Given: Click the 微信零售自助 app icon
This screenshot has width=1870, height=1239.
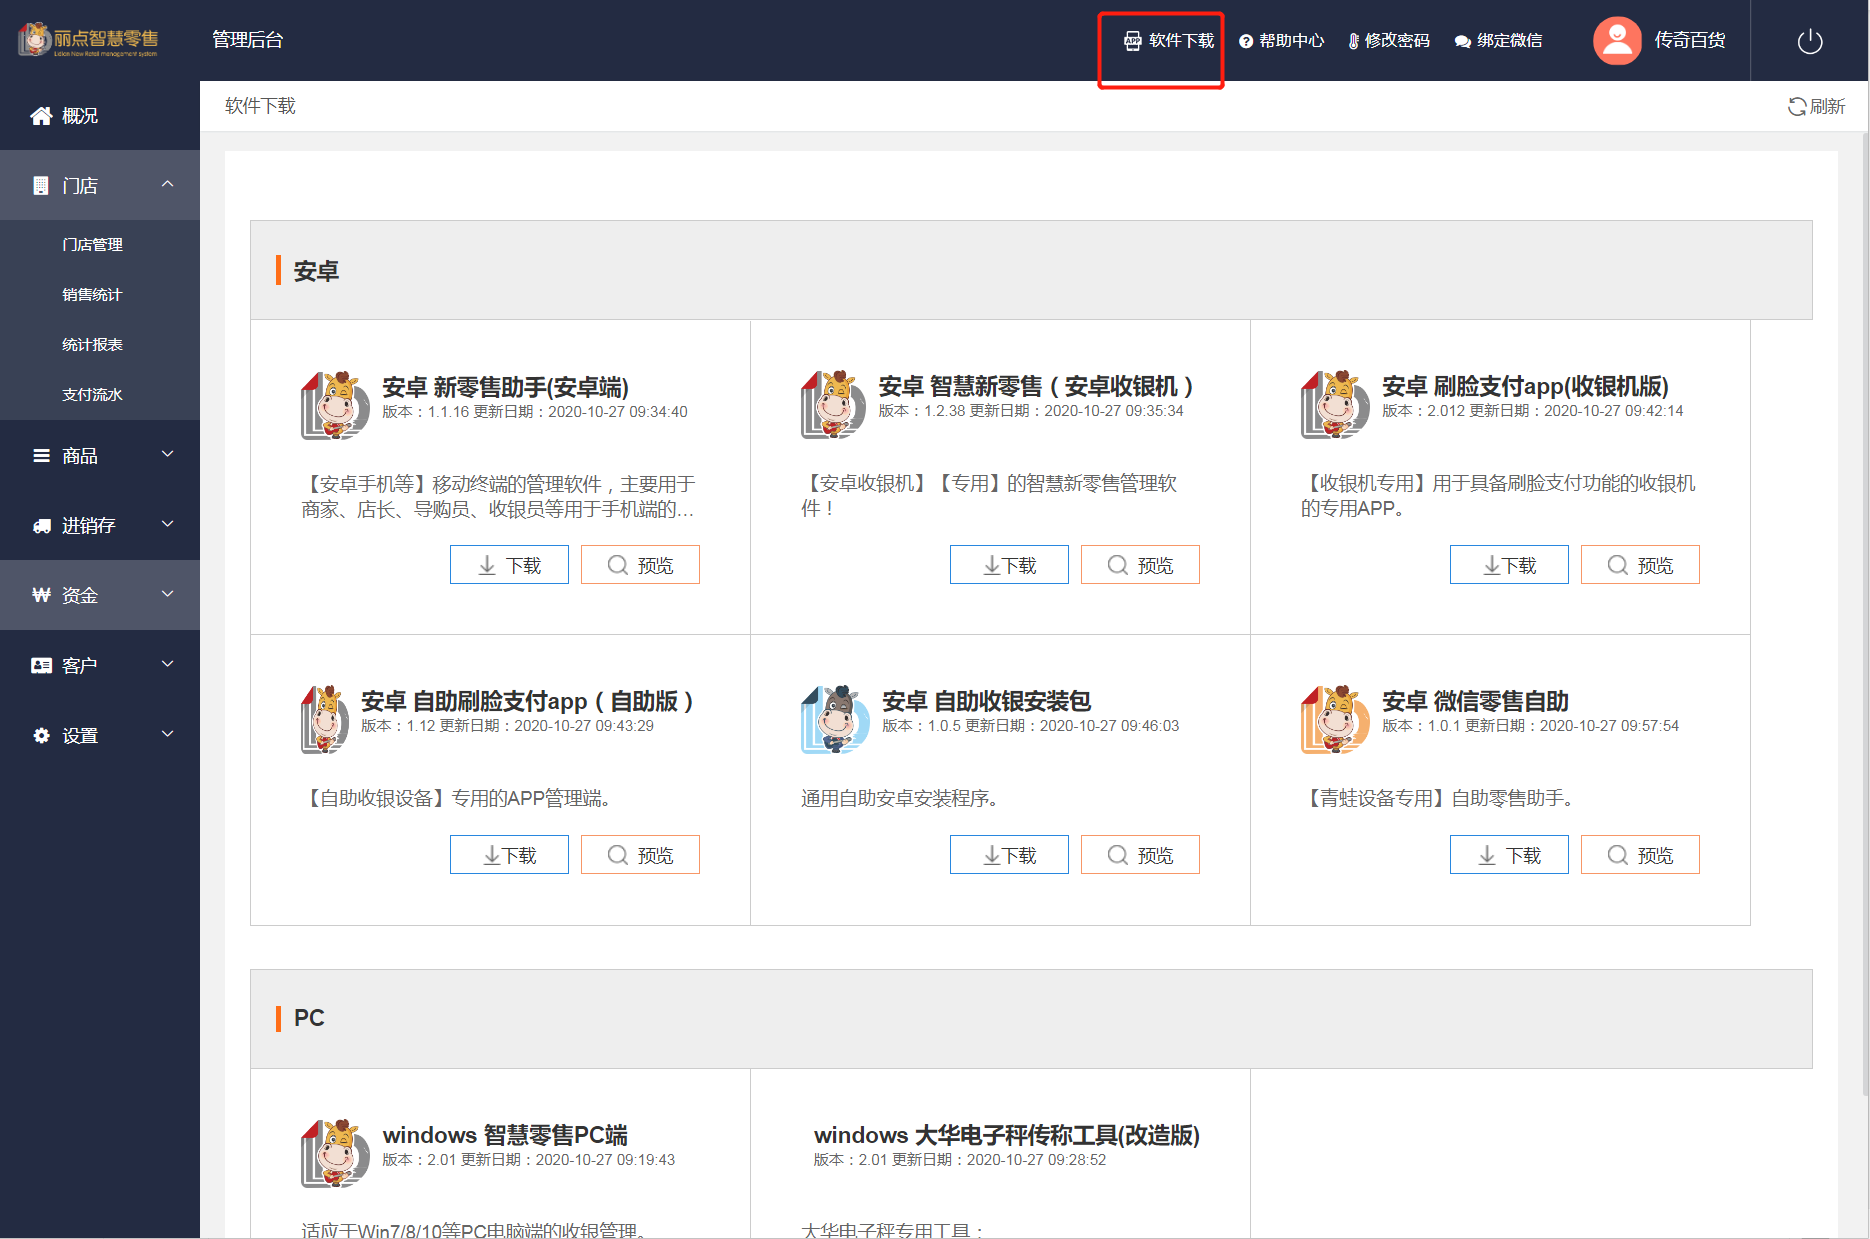Looking at the screenshot, I should coord(1335,719).
